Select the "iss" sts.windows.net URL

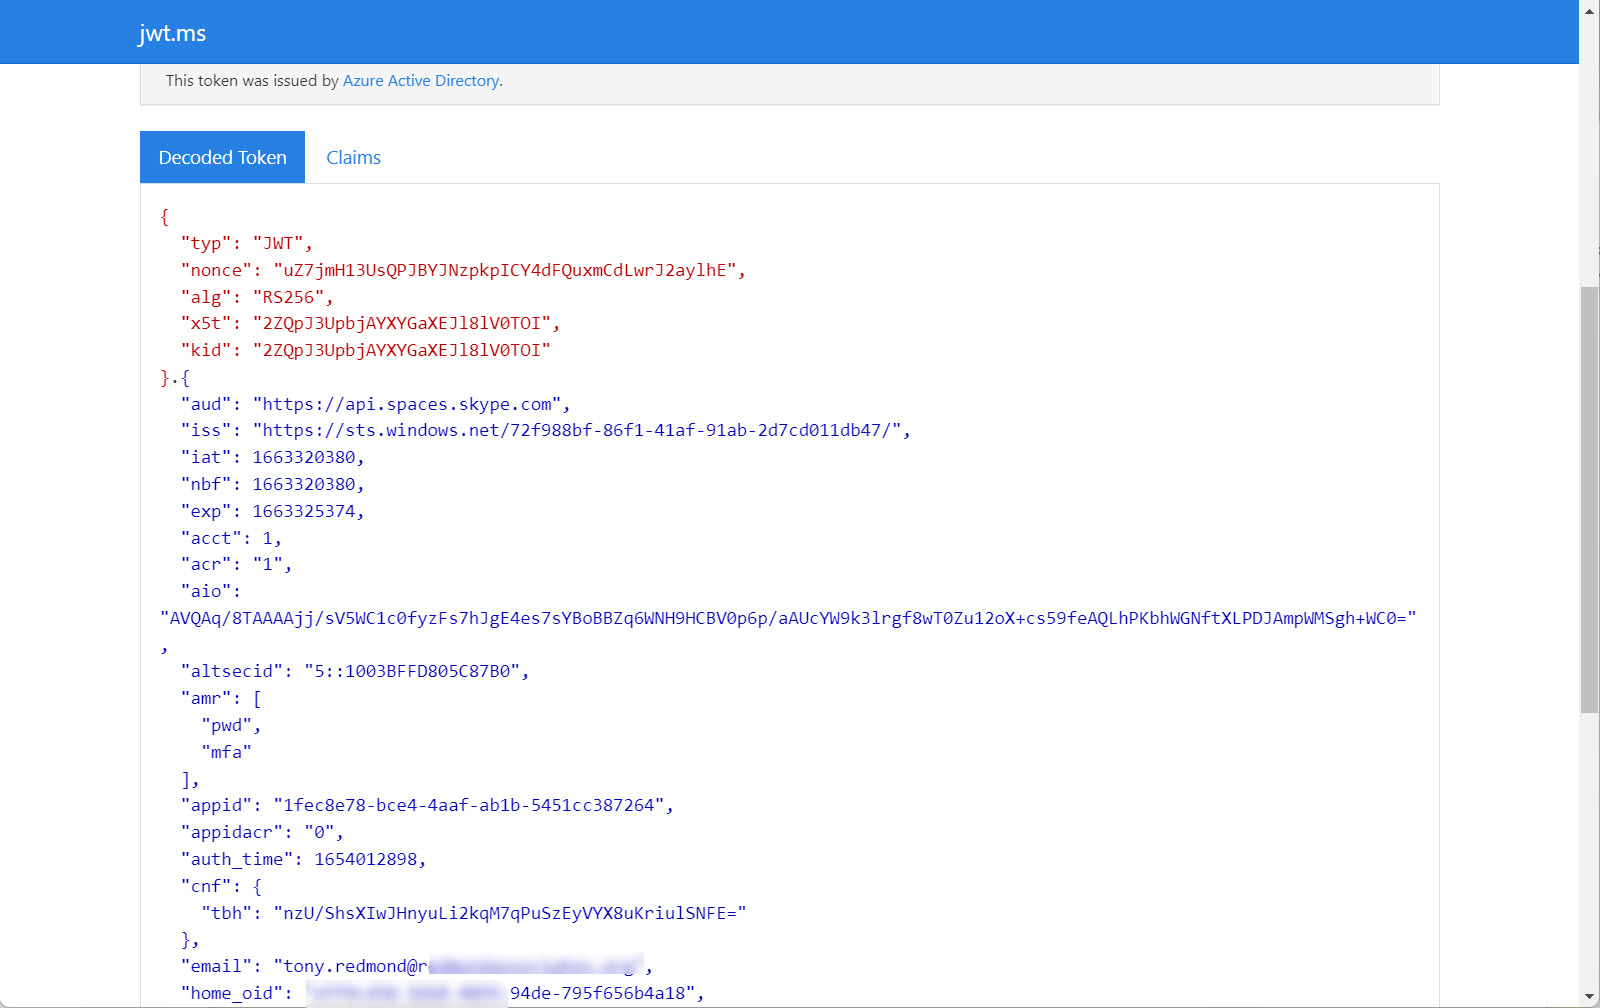point(580,430)
